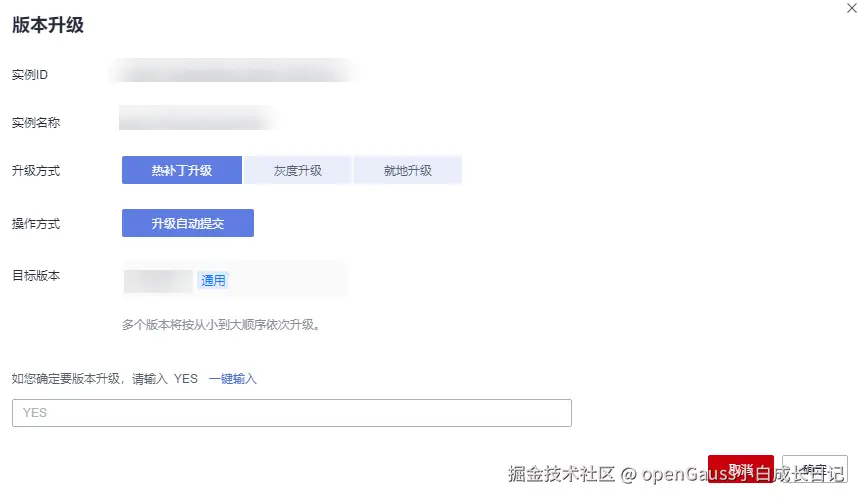This screenshot has width=859, height=499.
Task: Select 热补丁升级 upgrade method
Action: tap(182, 170)
